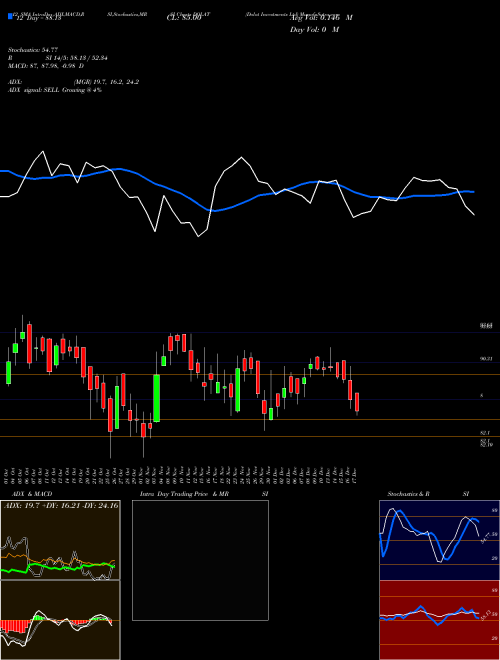Click the 90.21 price axis label
The height and width of the screenshot is (660, 500).
[486, 359]
